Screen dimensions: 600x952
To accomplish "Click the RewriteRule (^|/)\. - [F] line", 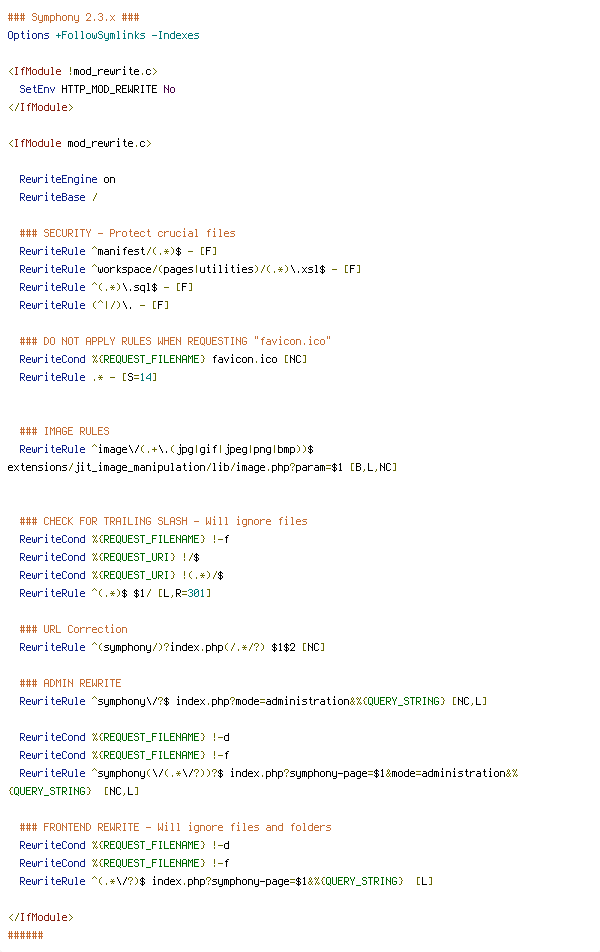I will pyautogui.click(x=94, y=305).
